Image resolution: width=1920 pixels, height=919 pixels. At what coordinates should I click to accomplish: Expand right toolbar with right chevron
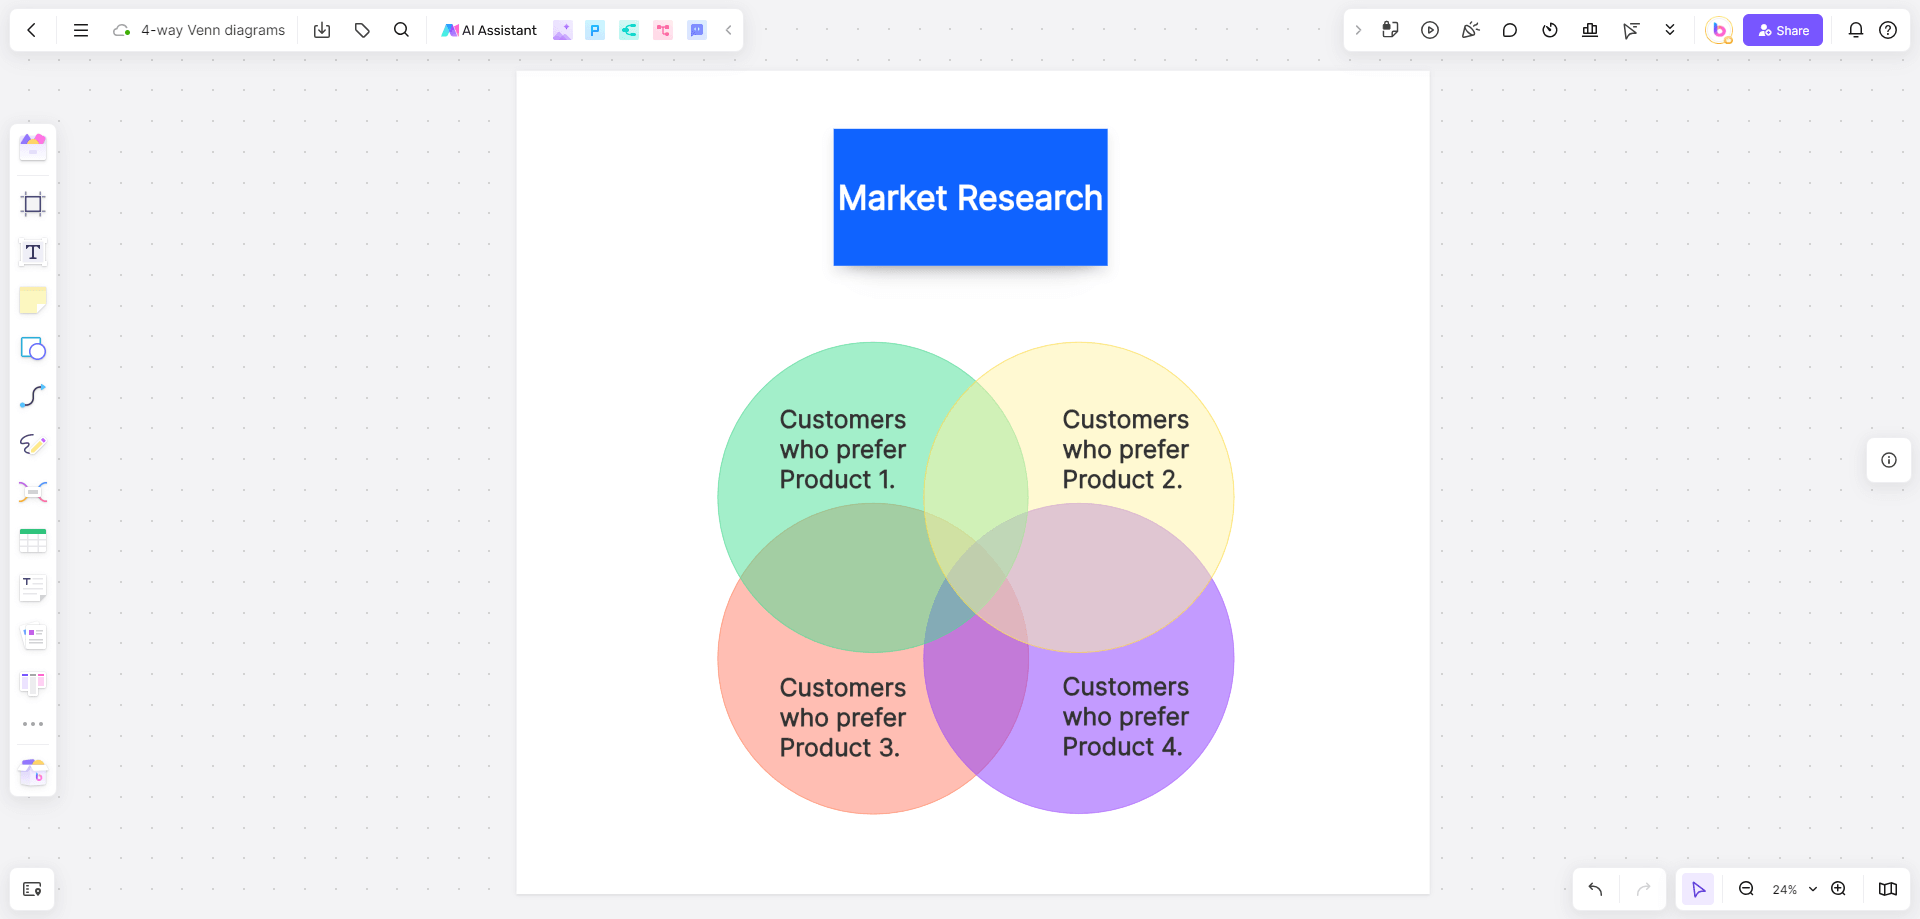pos(1358,30)
